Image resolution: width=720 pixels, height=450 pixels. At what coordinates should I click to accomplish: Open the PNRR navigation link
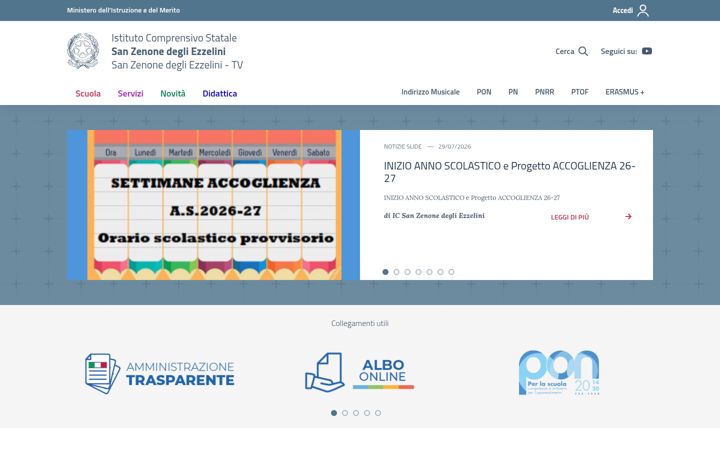click(x=544, y=92)
